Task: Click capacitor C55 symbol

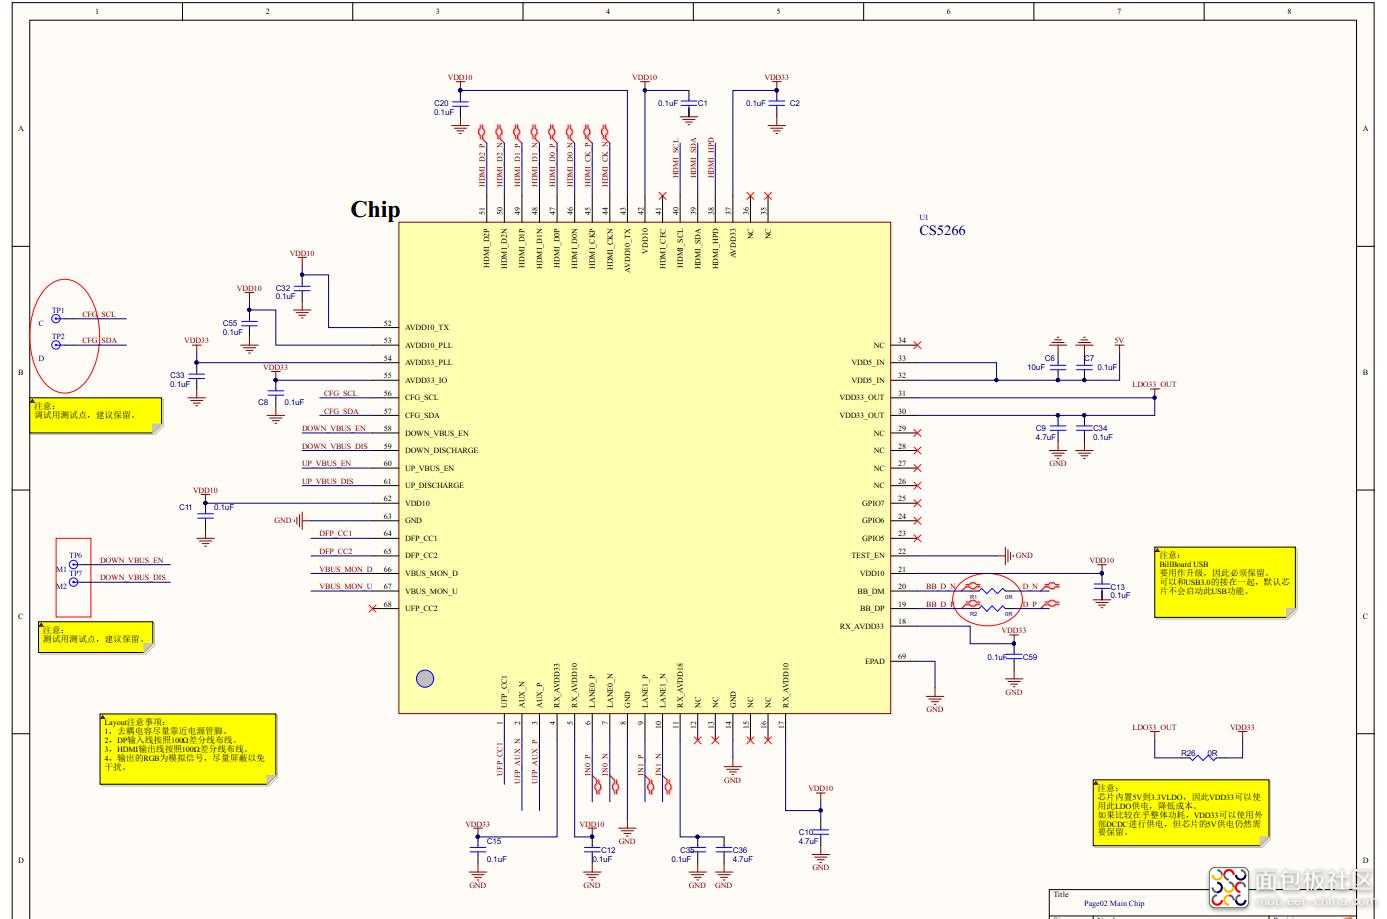Action: click(x=249, y=323)
